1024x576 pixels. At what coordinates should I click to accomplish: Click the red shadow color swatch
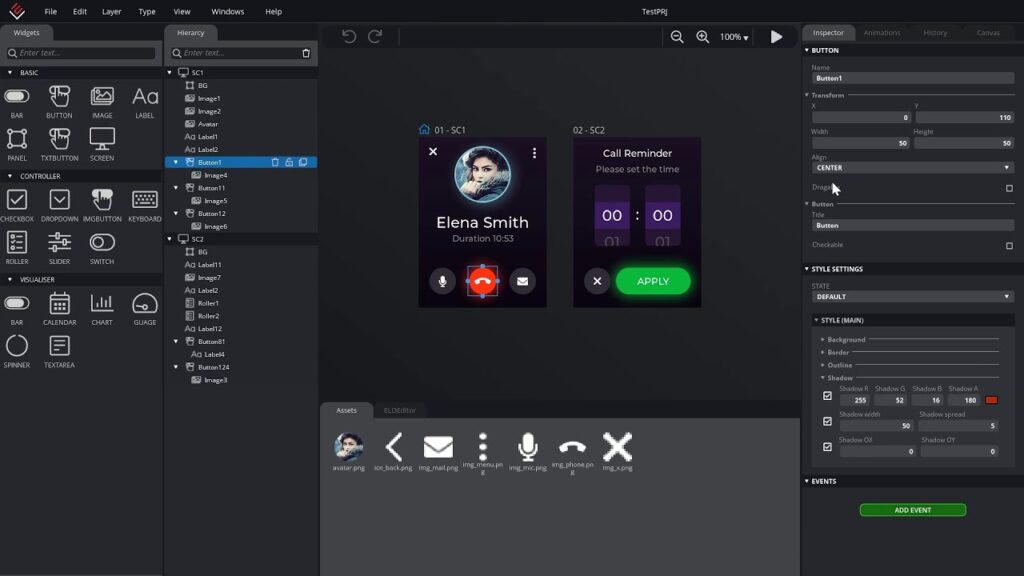[991, 400]
